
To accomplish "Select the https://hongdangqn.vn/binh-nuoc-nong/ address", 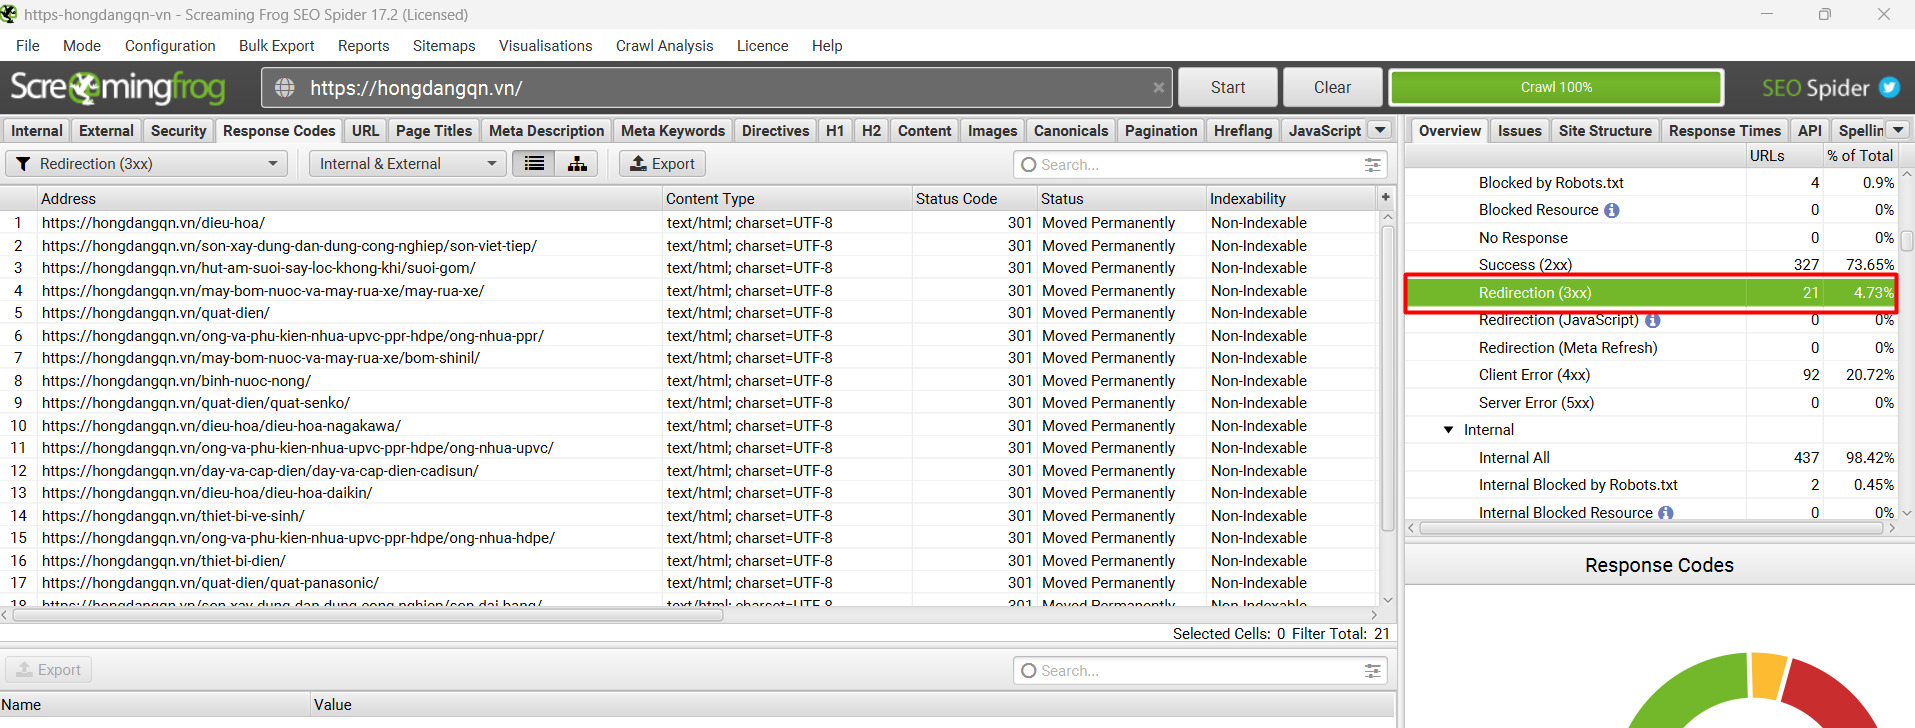I will [176, 381].
